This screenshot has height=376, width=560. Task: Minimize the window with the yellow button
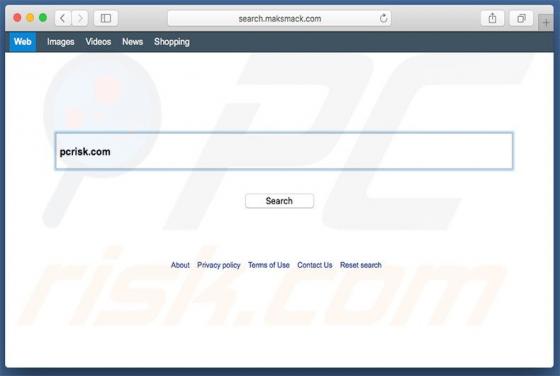tap(30, 17)
